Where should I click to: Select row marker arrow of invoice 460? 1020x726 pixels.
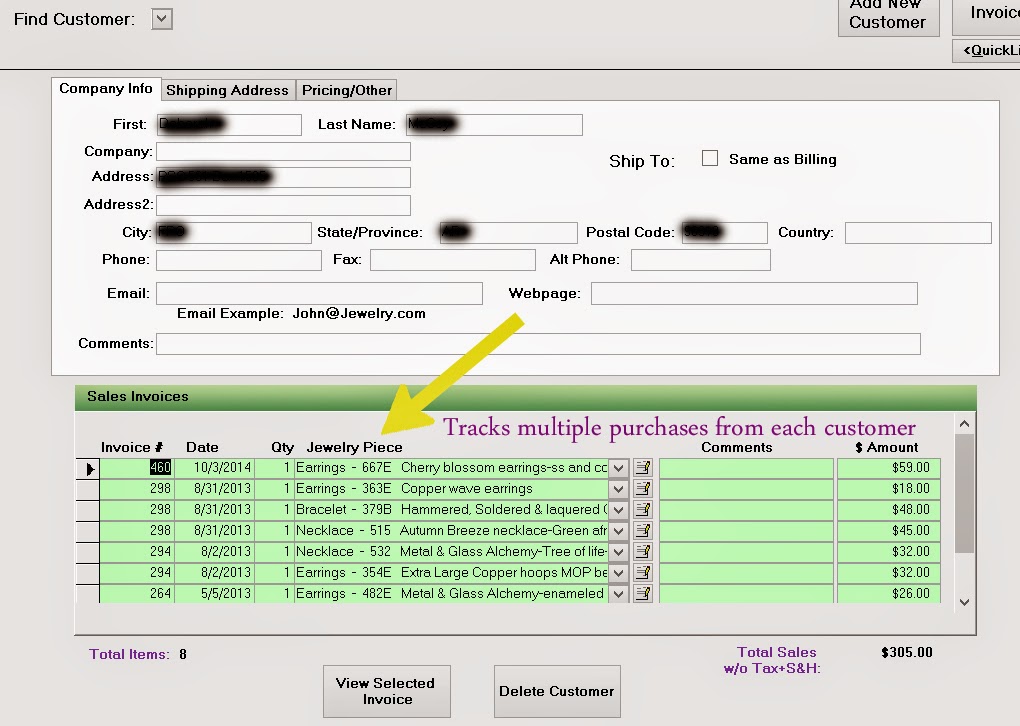coord(88,468)
